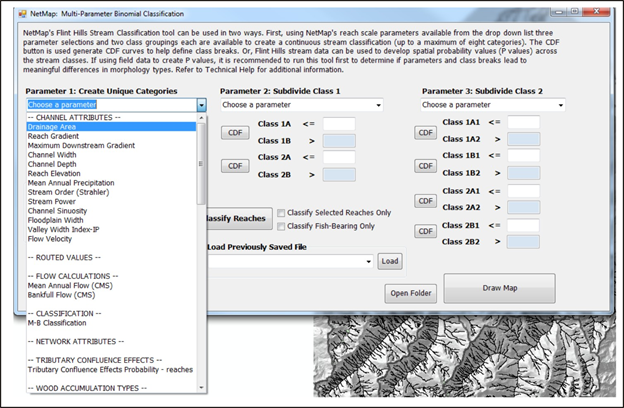Click the Classify Reaches button
The image size is (624, 408).
240,219
